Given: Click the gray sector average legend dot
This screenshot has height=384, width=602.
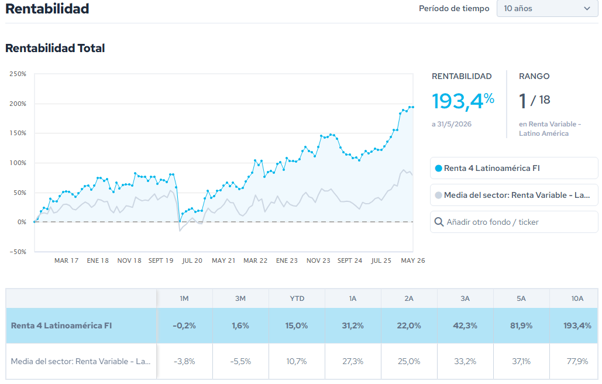Looking at the screenshot, I should click(438, 195).
